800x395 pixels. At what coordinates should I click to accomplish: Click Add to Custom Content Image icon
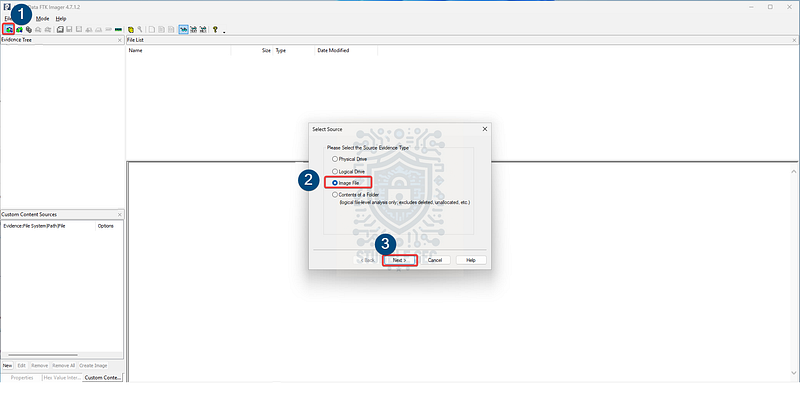click(89, 30)
